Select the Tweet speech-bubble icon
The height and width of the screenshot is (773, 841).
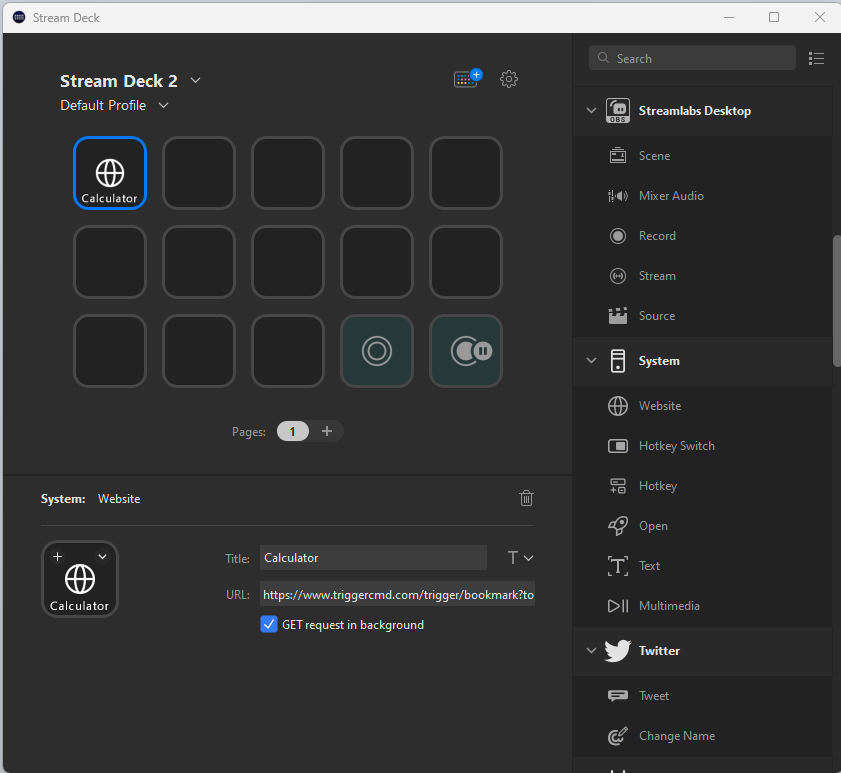tap(618, 696)
